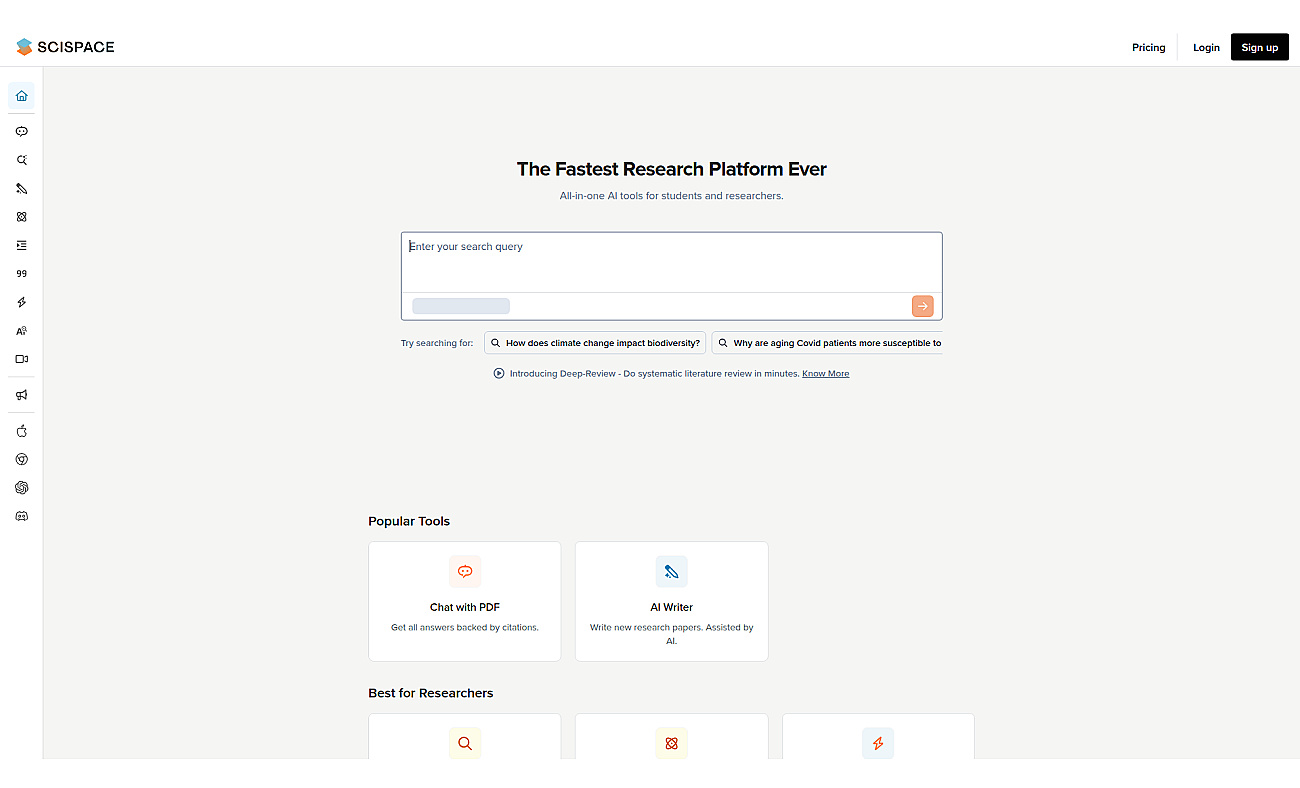Click the 'Try searching for:' label

pos(437,343)
